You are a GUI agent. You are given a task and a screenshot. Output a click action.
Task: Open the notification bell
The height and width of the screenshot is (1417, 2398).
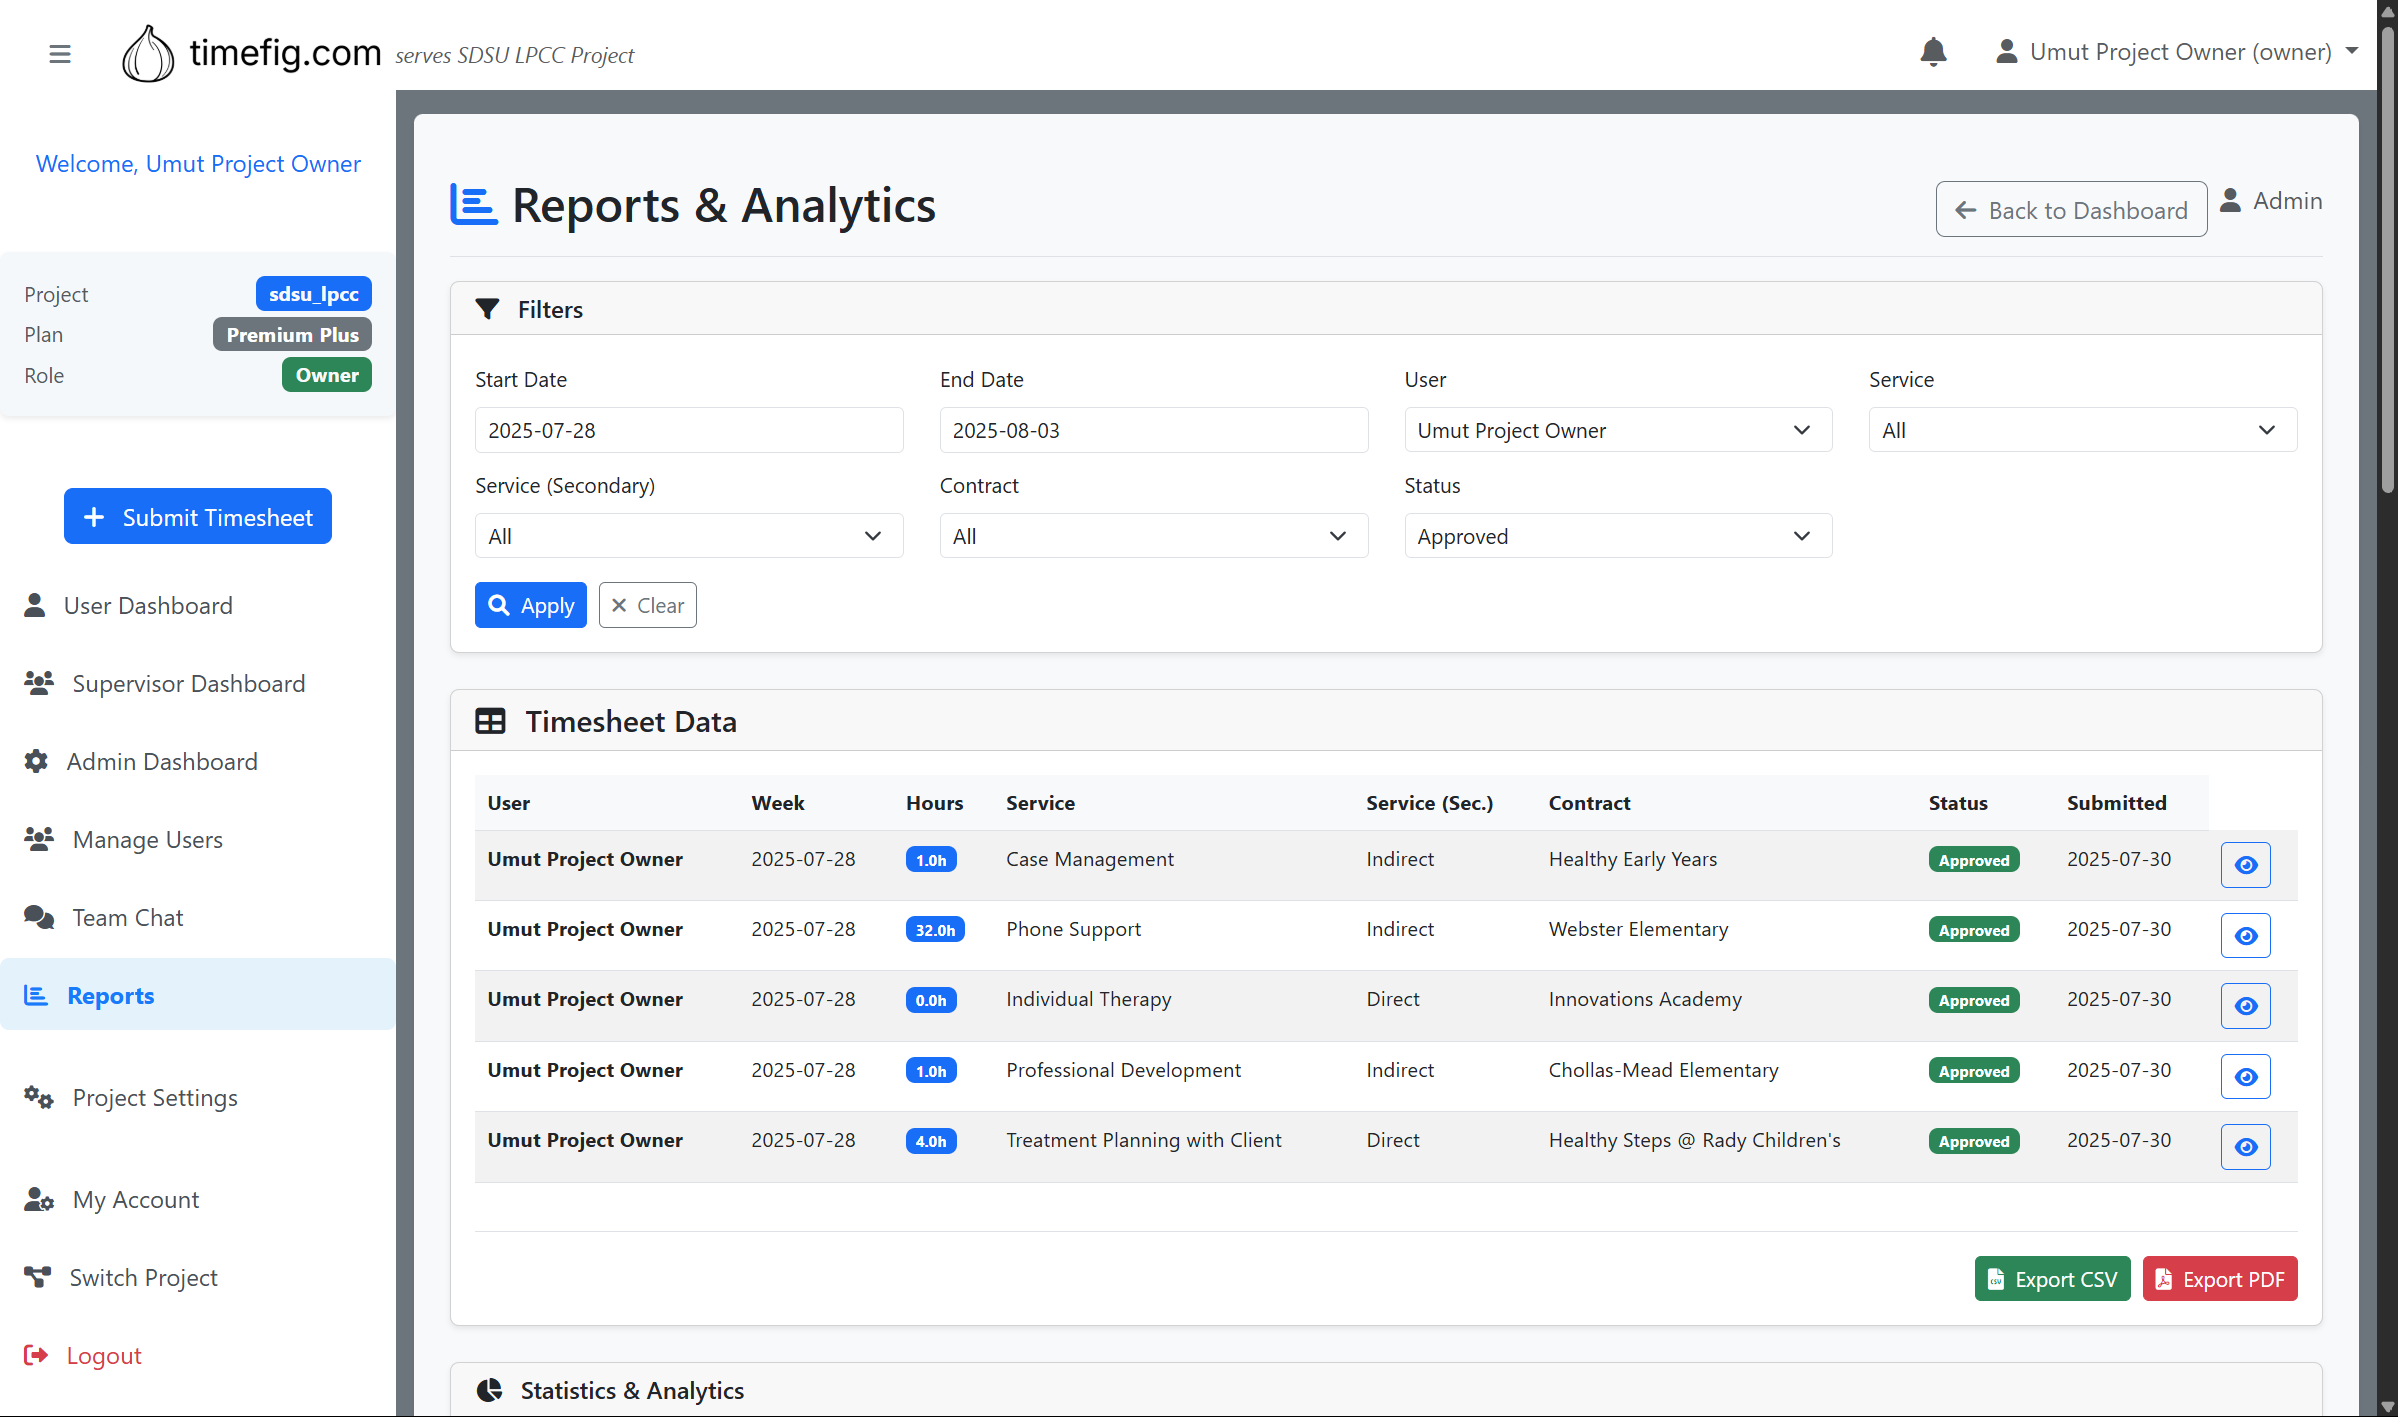pos(1933,52)
